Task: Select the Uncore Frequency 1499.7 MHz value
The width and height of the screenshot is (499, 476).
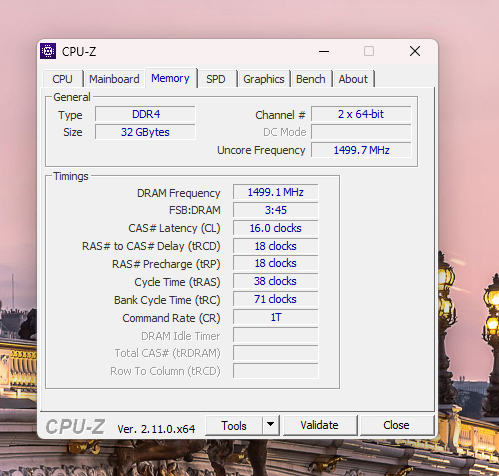Action: [361, 150]
